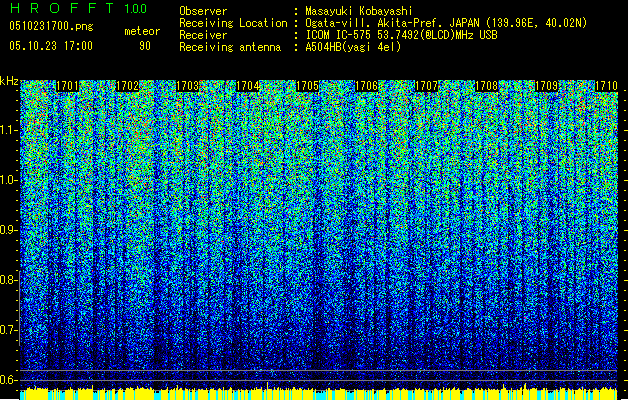This screenshot has height=400, width=629.
Task: Click the kHz axis unit label
Action: click(x=9, y=81)
